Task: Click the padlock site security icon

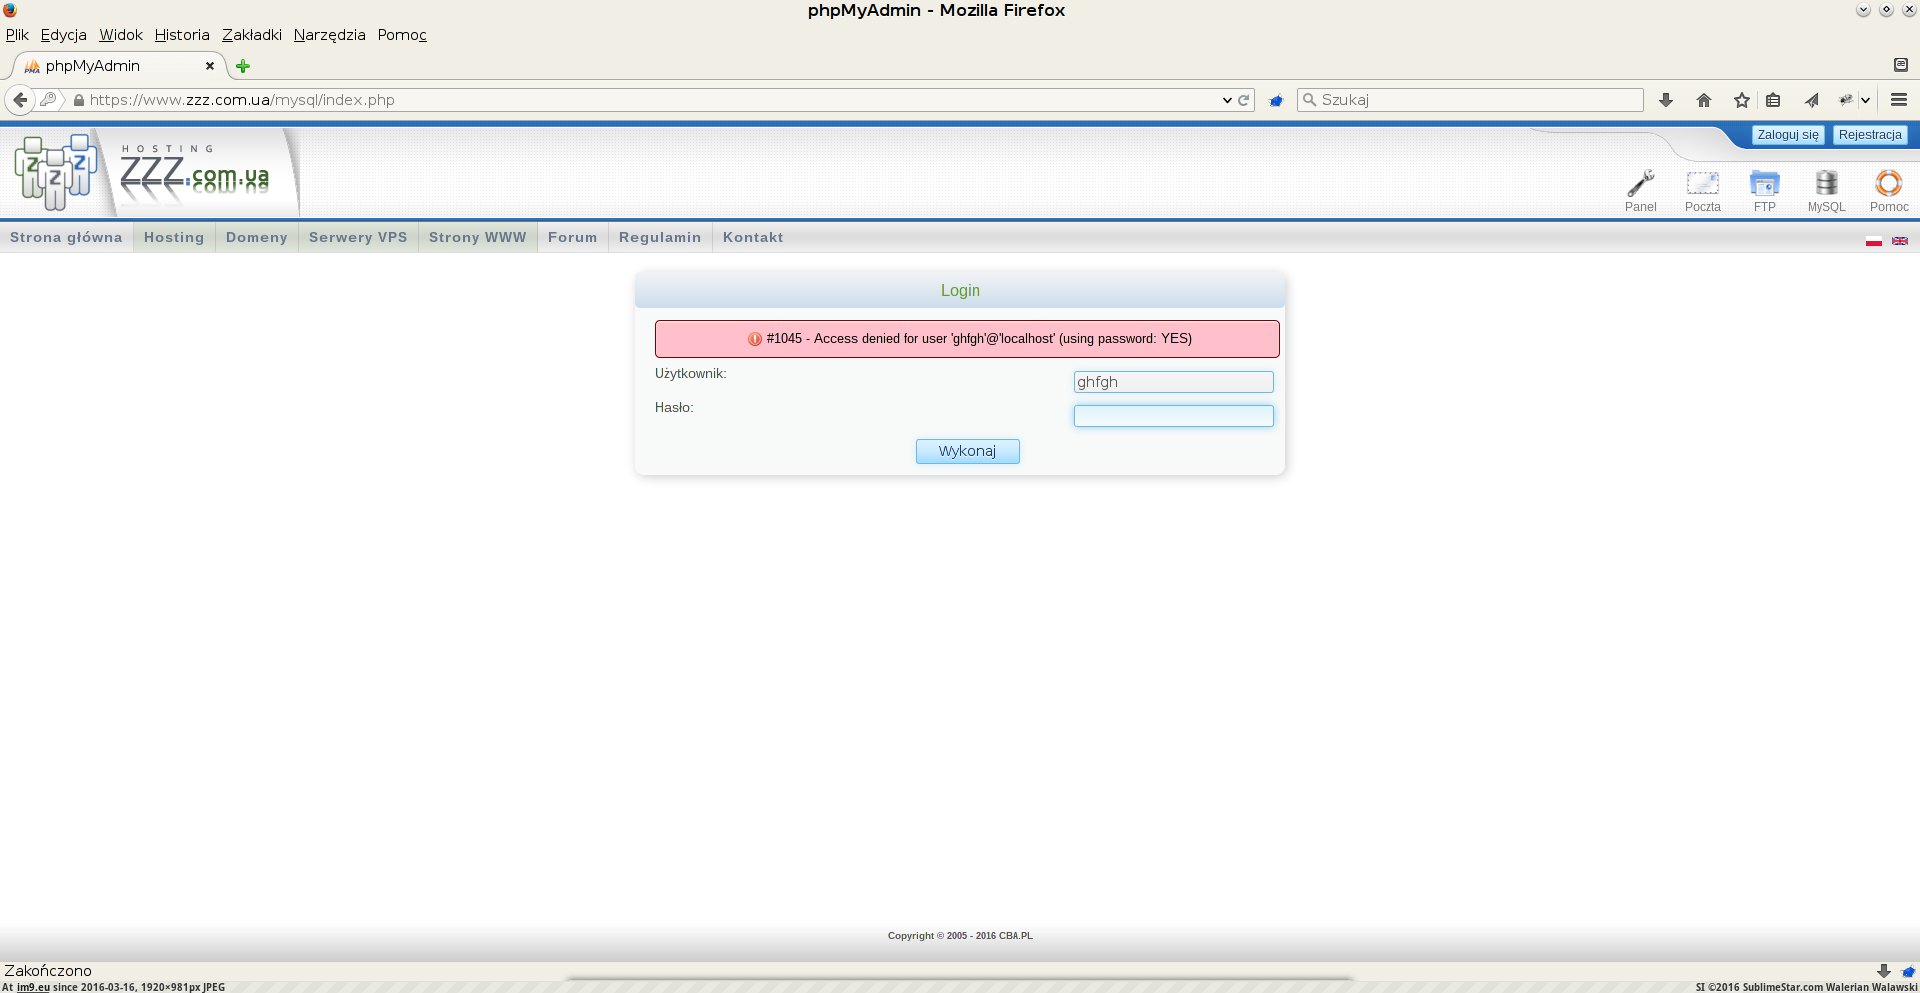Action: [x=79, y=100]
